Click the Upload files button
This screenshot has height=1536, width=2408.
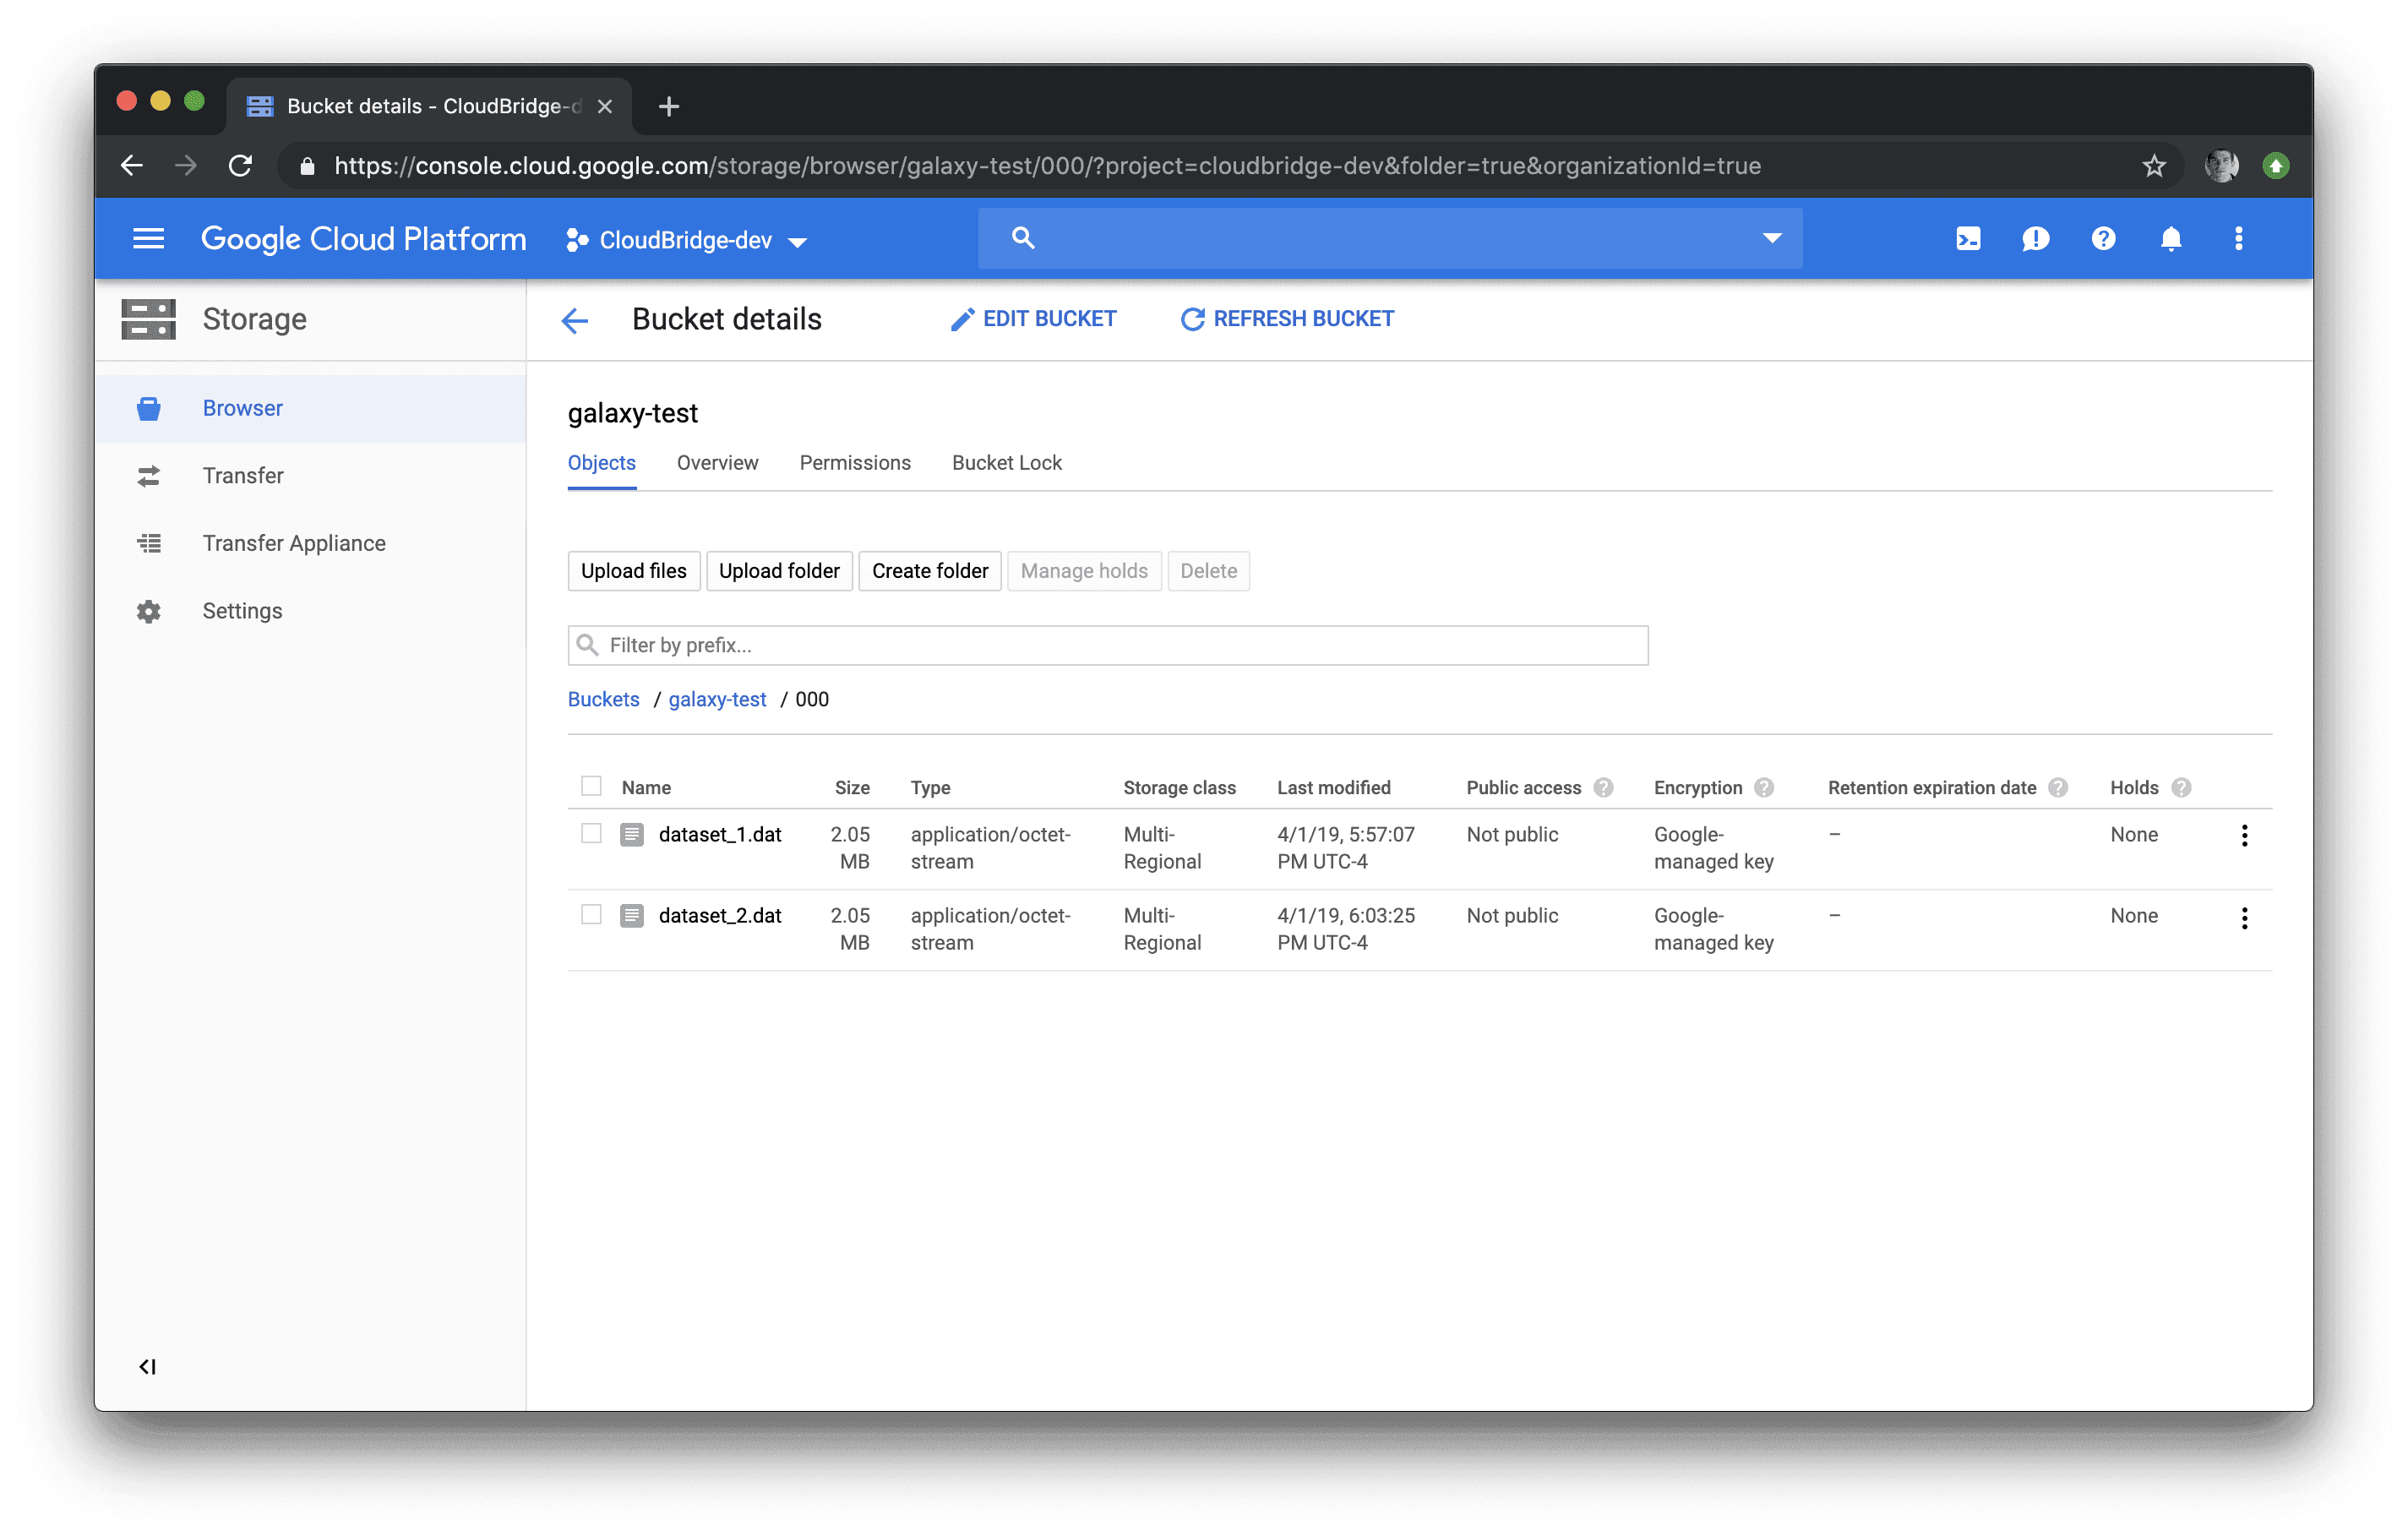tap(633, 571)
